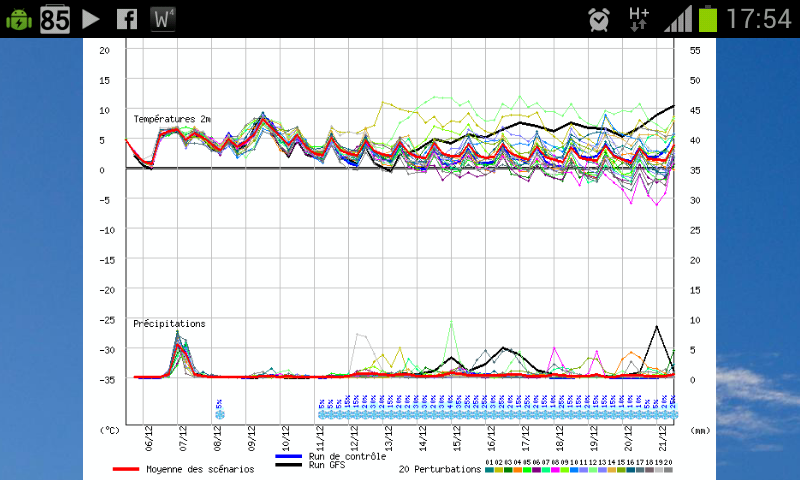The height and width of the screenshot is (480, 800).
Task: Click the 08/12 date label
Action: (217, 438)
